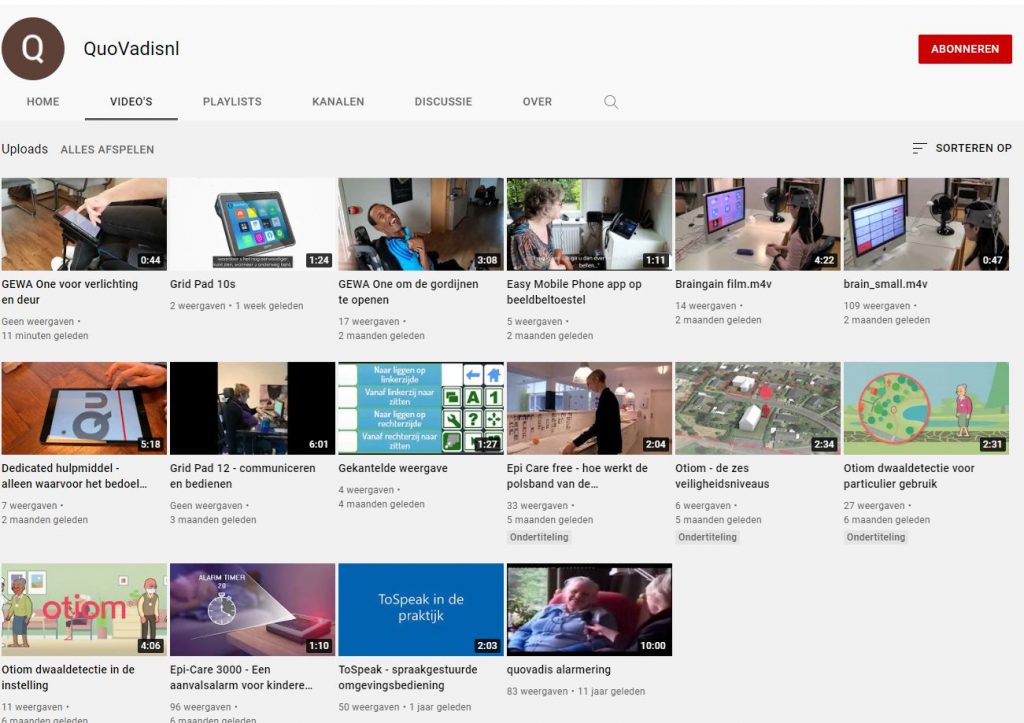Viewport: 1024px width, 723px height.
Task: Click Ondertiteling badge under Otiom particulier gebruik
Action: pos(876,537)
